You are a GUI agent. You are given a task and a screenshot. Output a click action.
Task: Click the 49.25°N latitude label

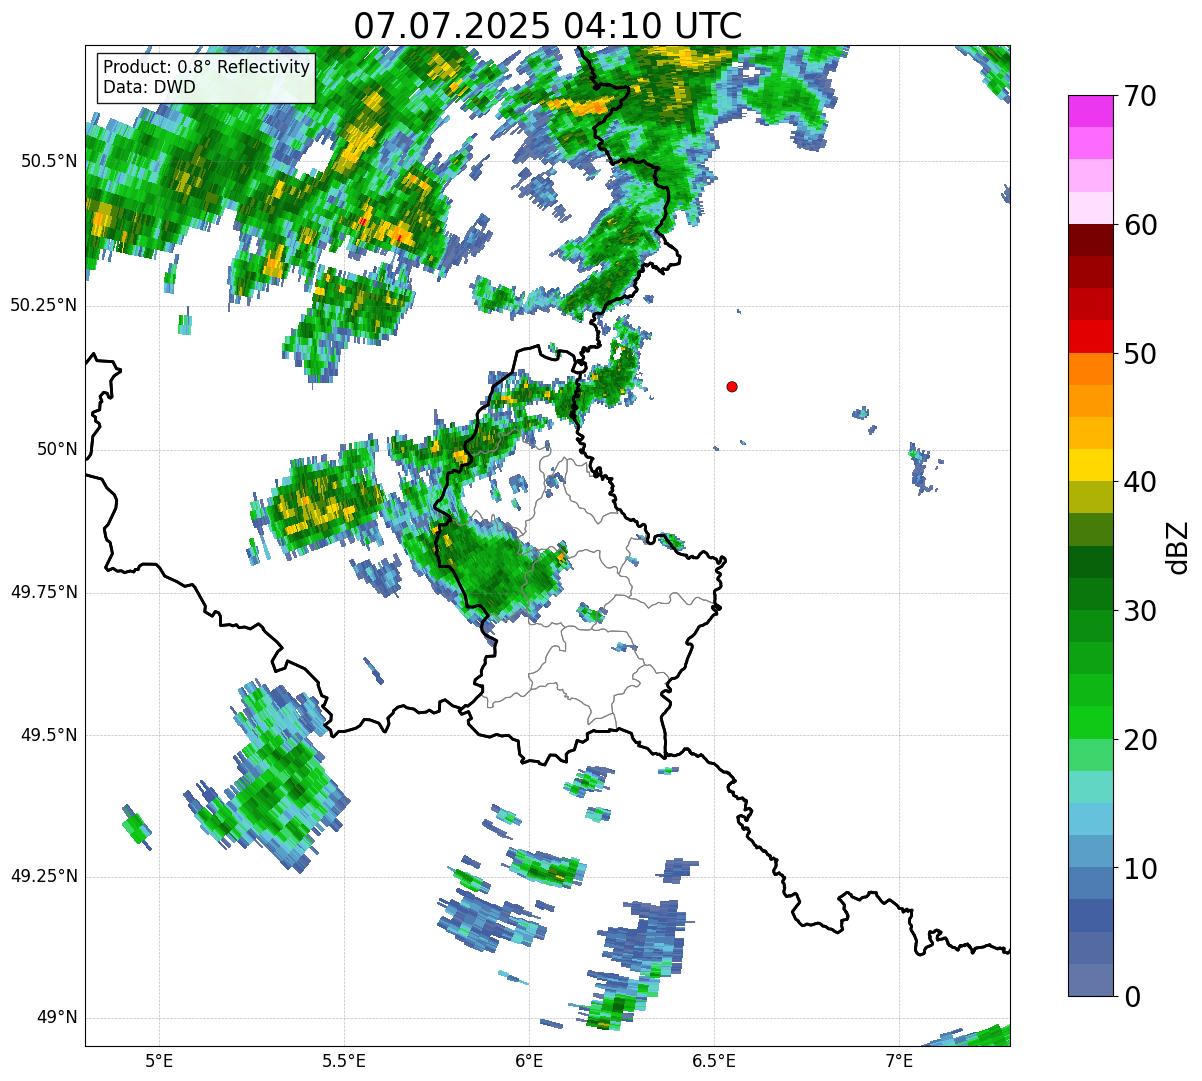[44, 876]
